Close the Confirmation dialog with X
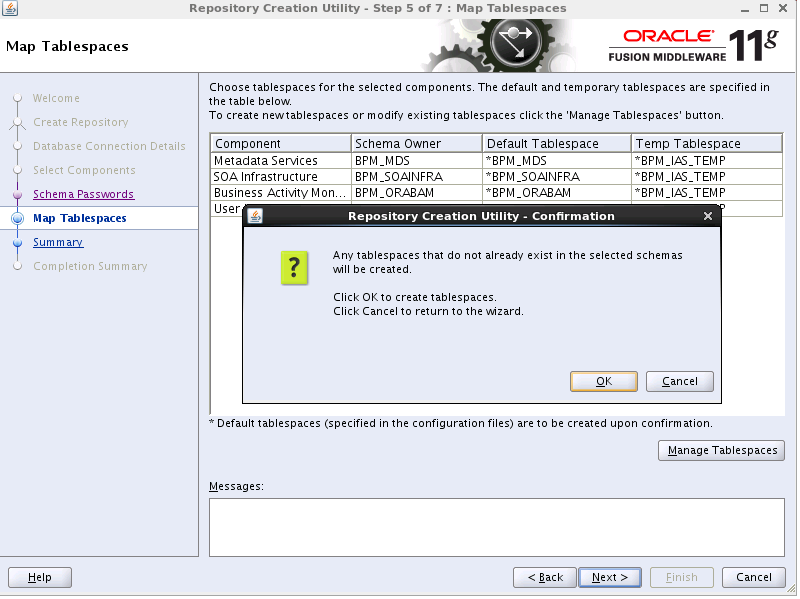The height and width of the screenshot is (599, 800). click(x=708, y=217)
